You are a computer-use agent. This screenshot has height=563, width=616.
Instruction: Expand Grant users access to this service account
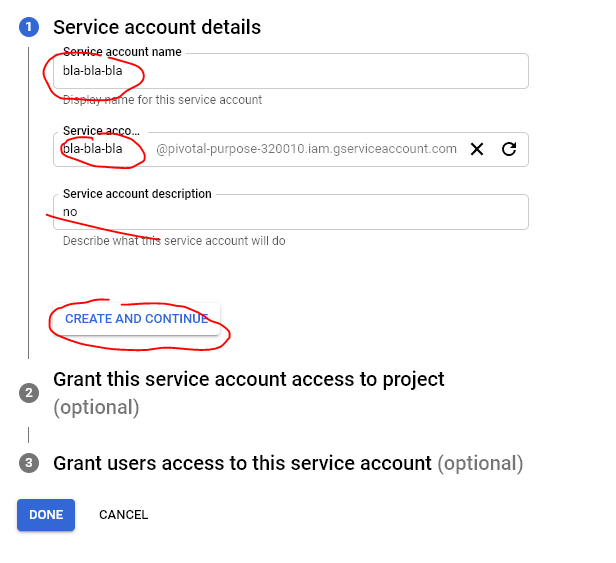coord(242,463)
